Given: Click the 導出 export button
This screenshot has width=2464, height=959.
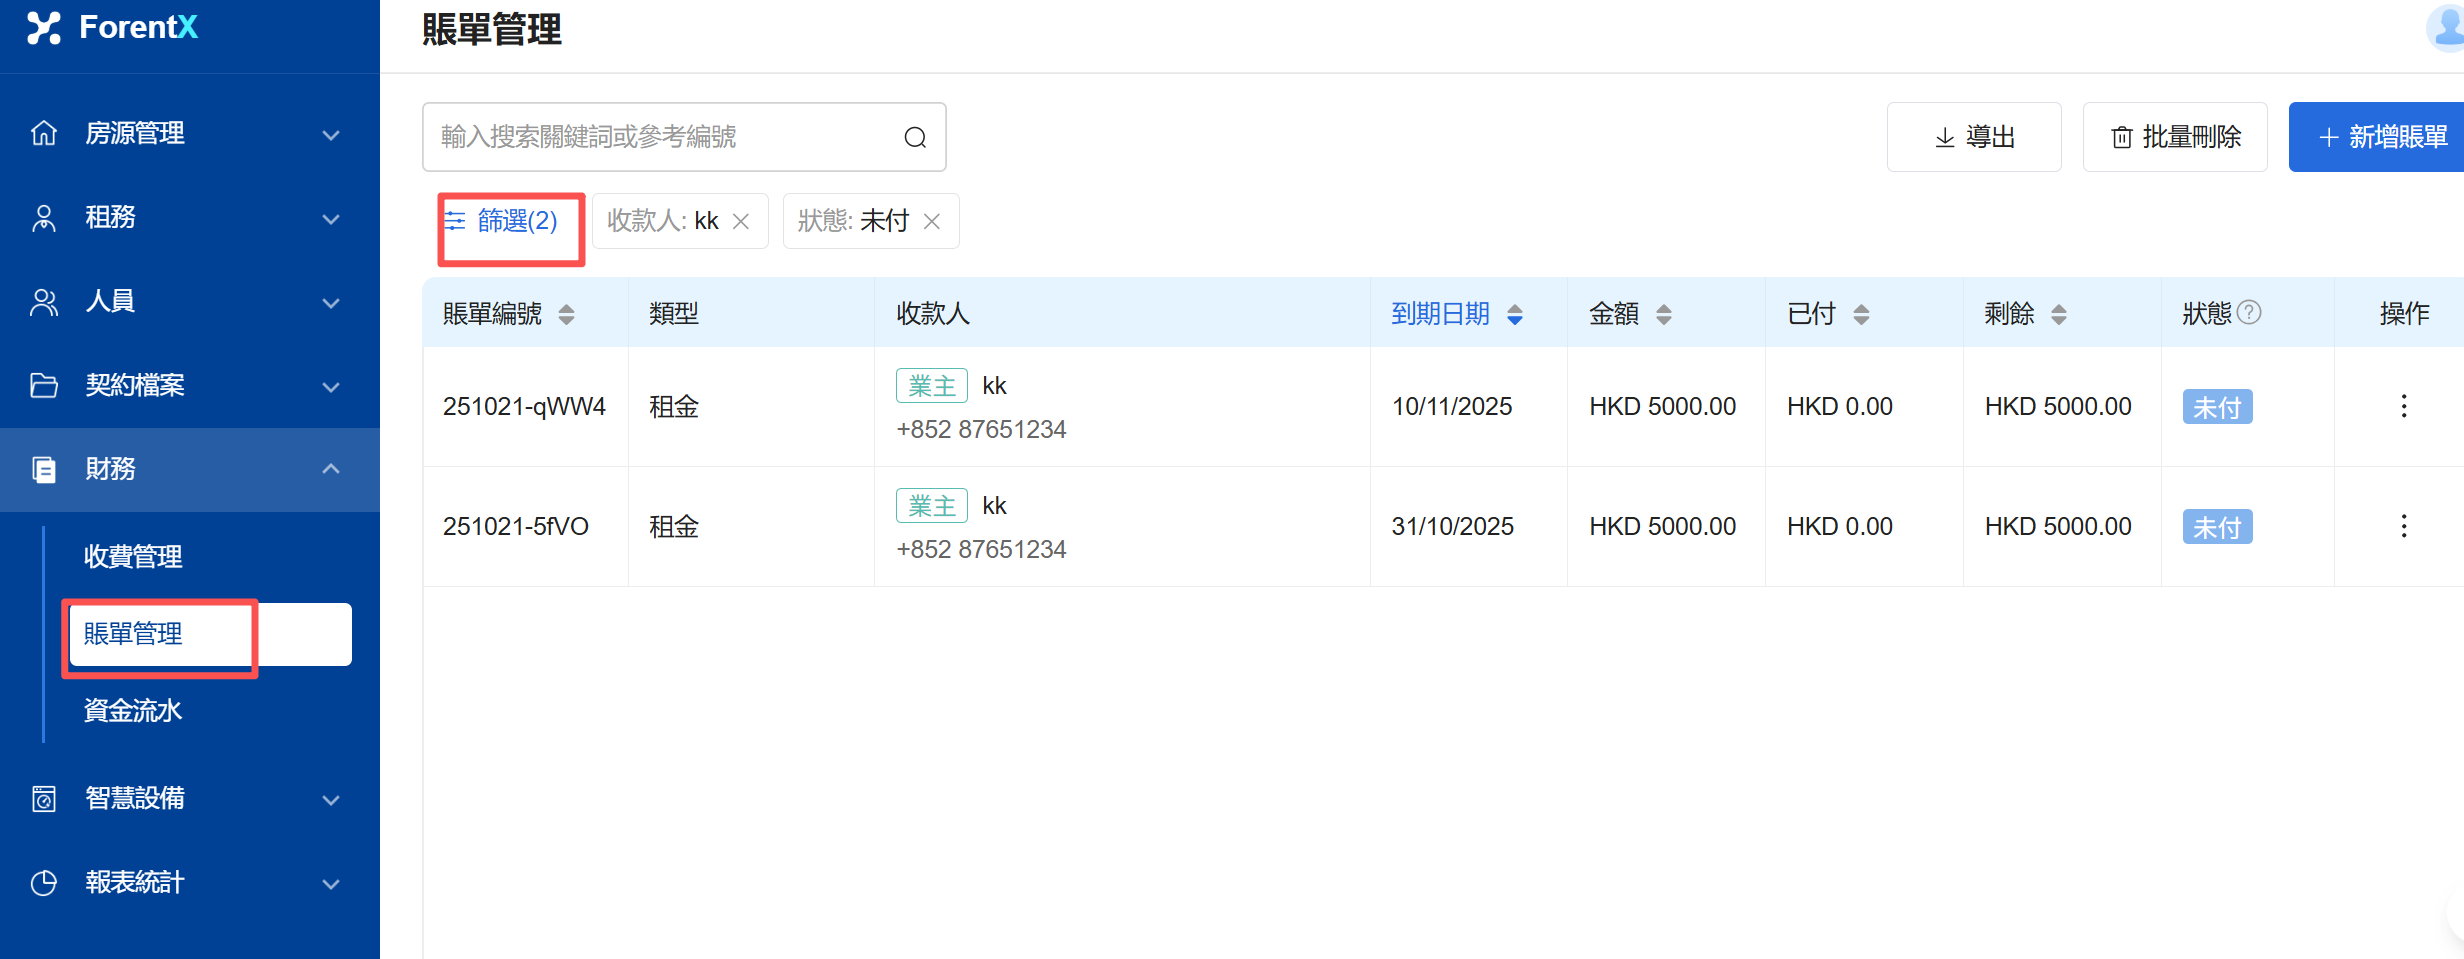Looking at the screenshot, I should 1973,137.
